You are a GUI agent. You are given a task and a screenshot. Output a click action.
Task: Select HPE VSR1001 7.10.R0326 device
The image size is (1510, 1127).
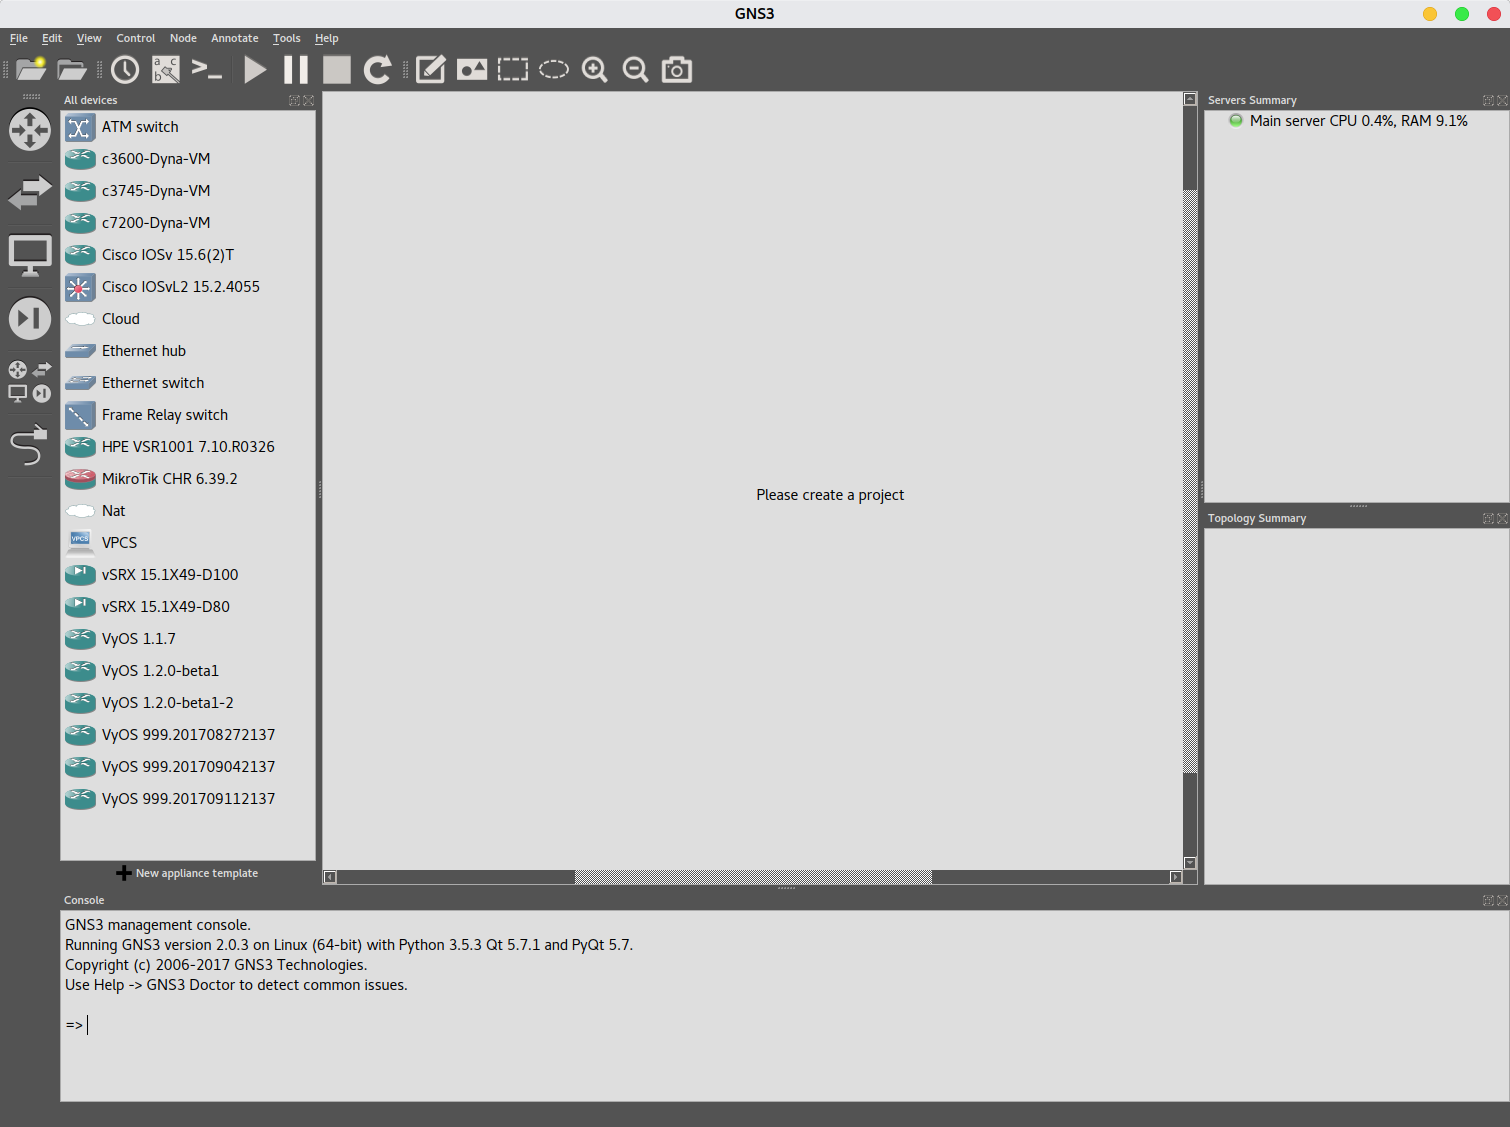(188, 447)
